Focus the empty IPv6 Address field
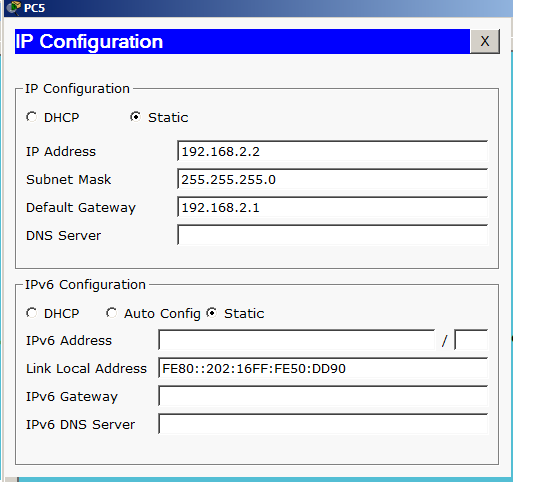The width and height of the screenshot is (535, 489). tap(297, 340)
